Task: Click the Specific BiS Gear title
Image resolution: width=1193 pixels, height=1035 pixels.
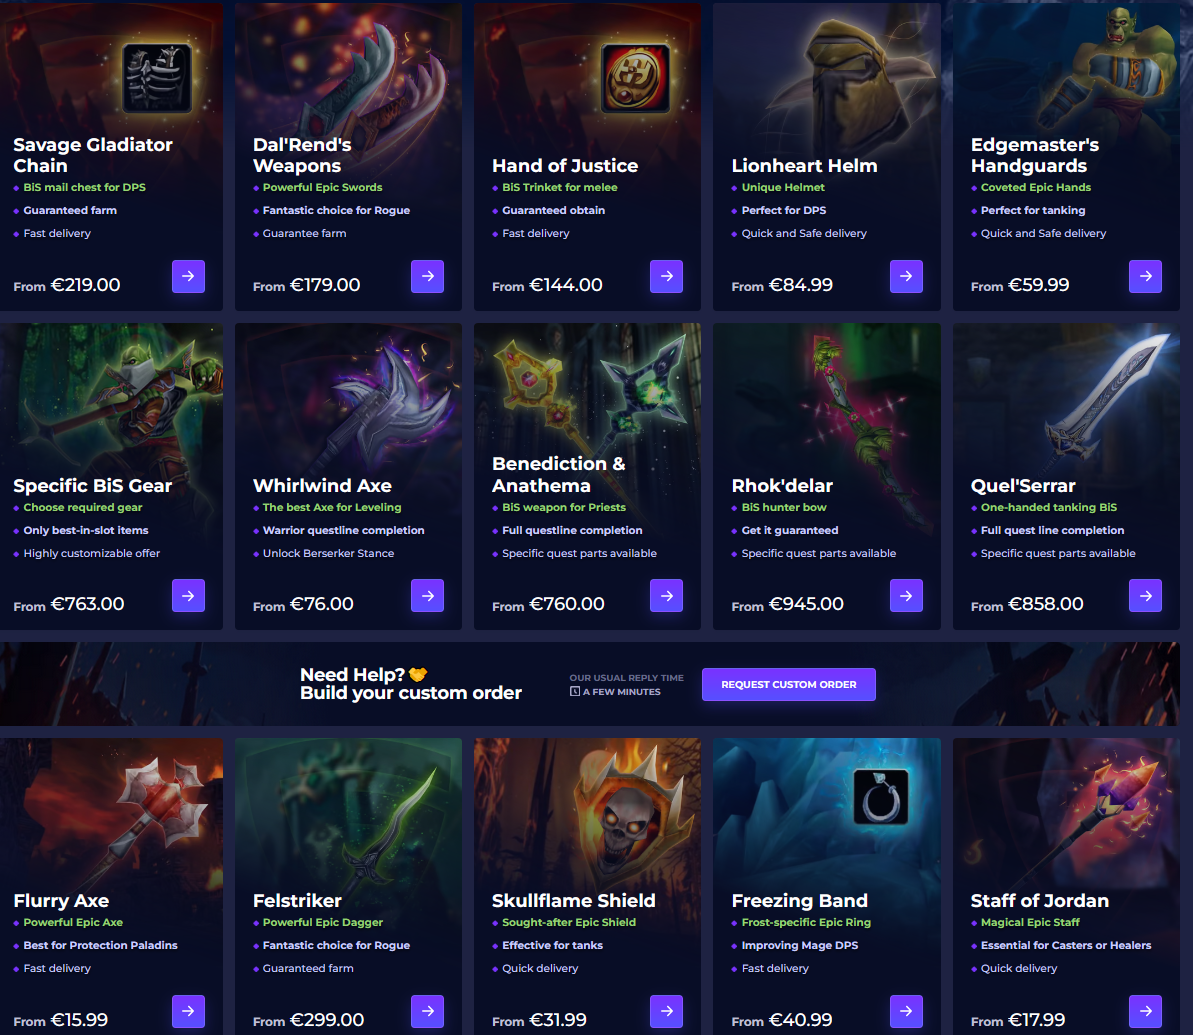Action: pos(93,486)
